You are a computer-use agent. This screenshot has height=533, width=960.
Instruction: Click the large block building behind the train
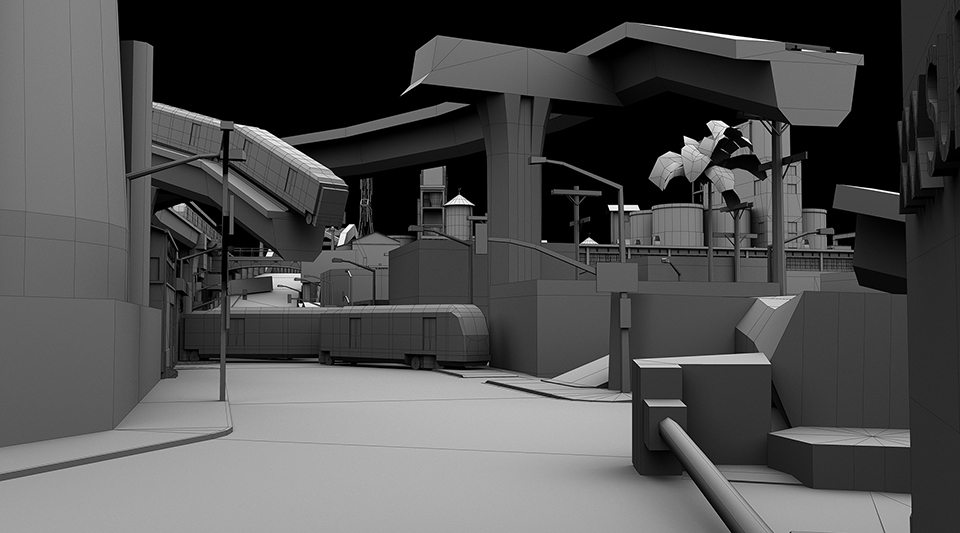pos(432,270)
